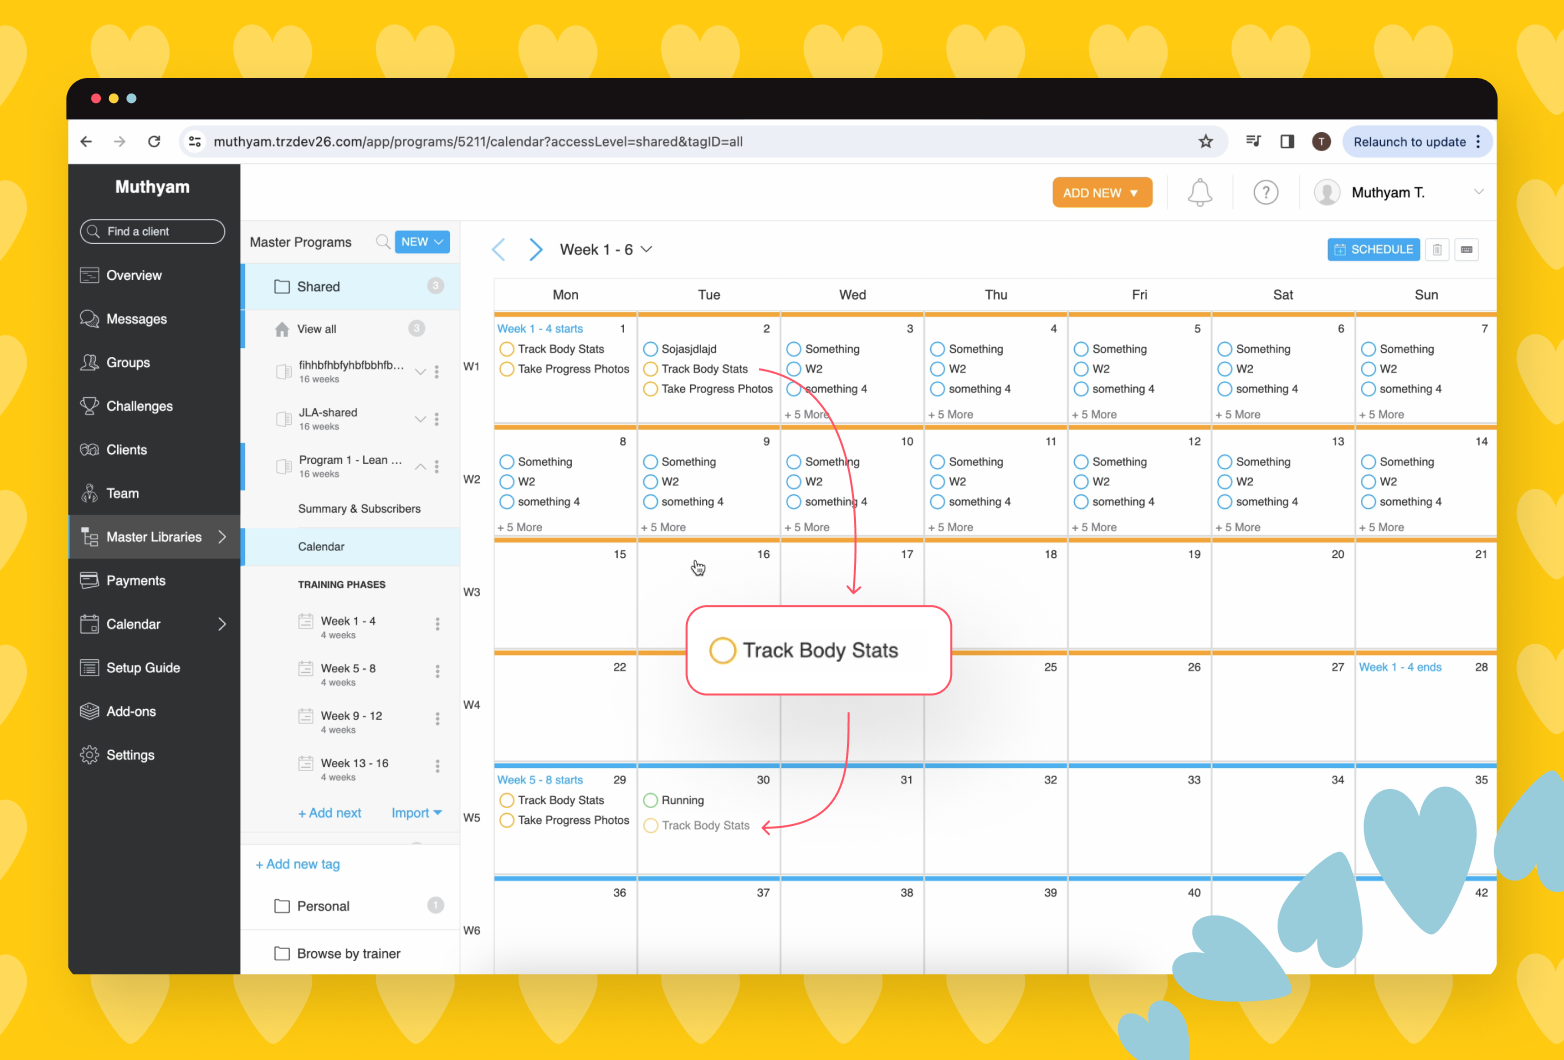Image resolution: width=1564 pixels, height=1060 pixels.
Task: Bookmark the page with the star icon
Action: point(1206,142)
